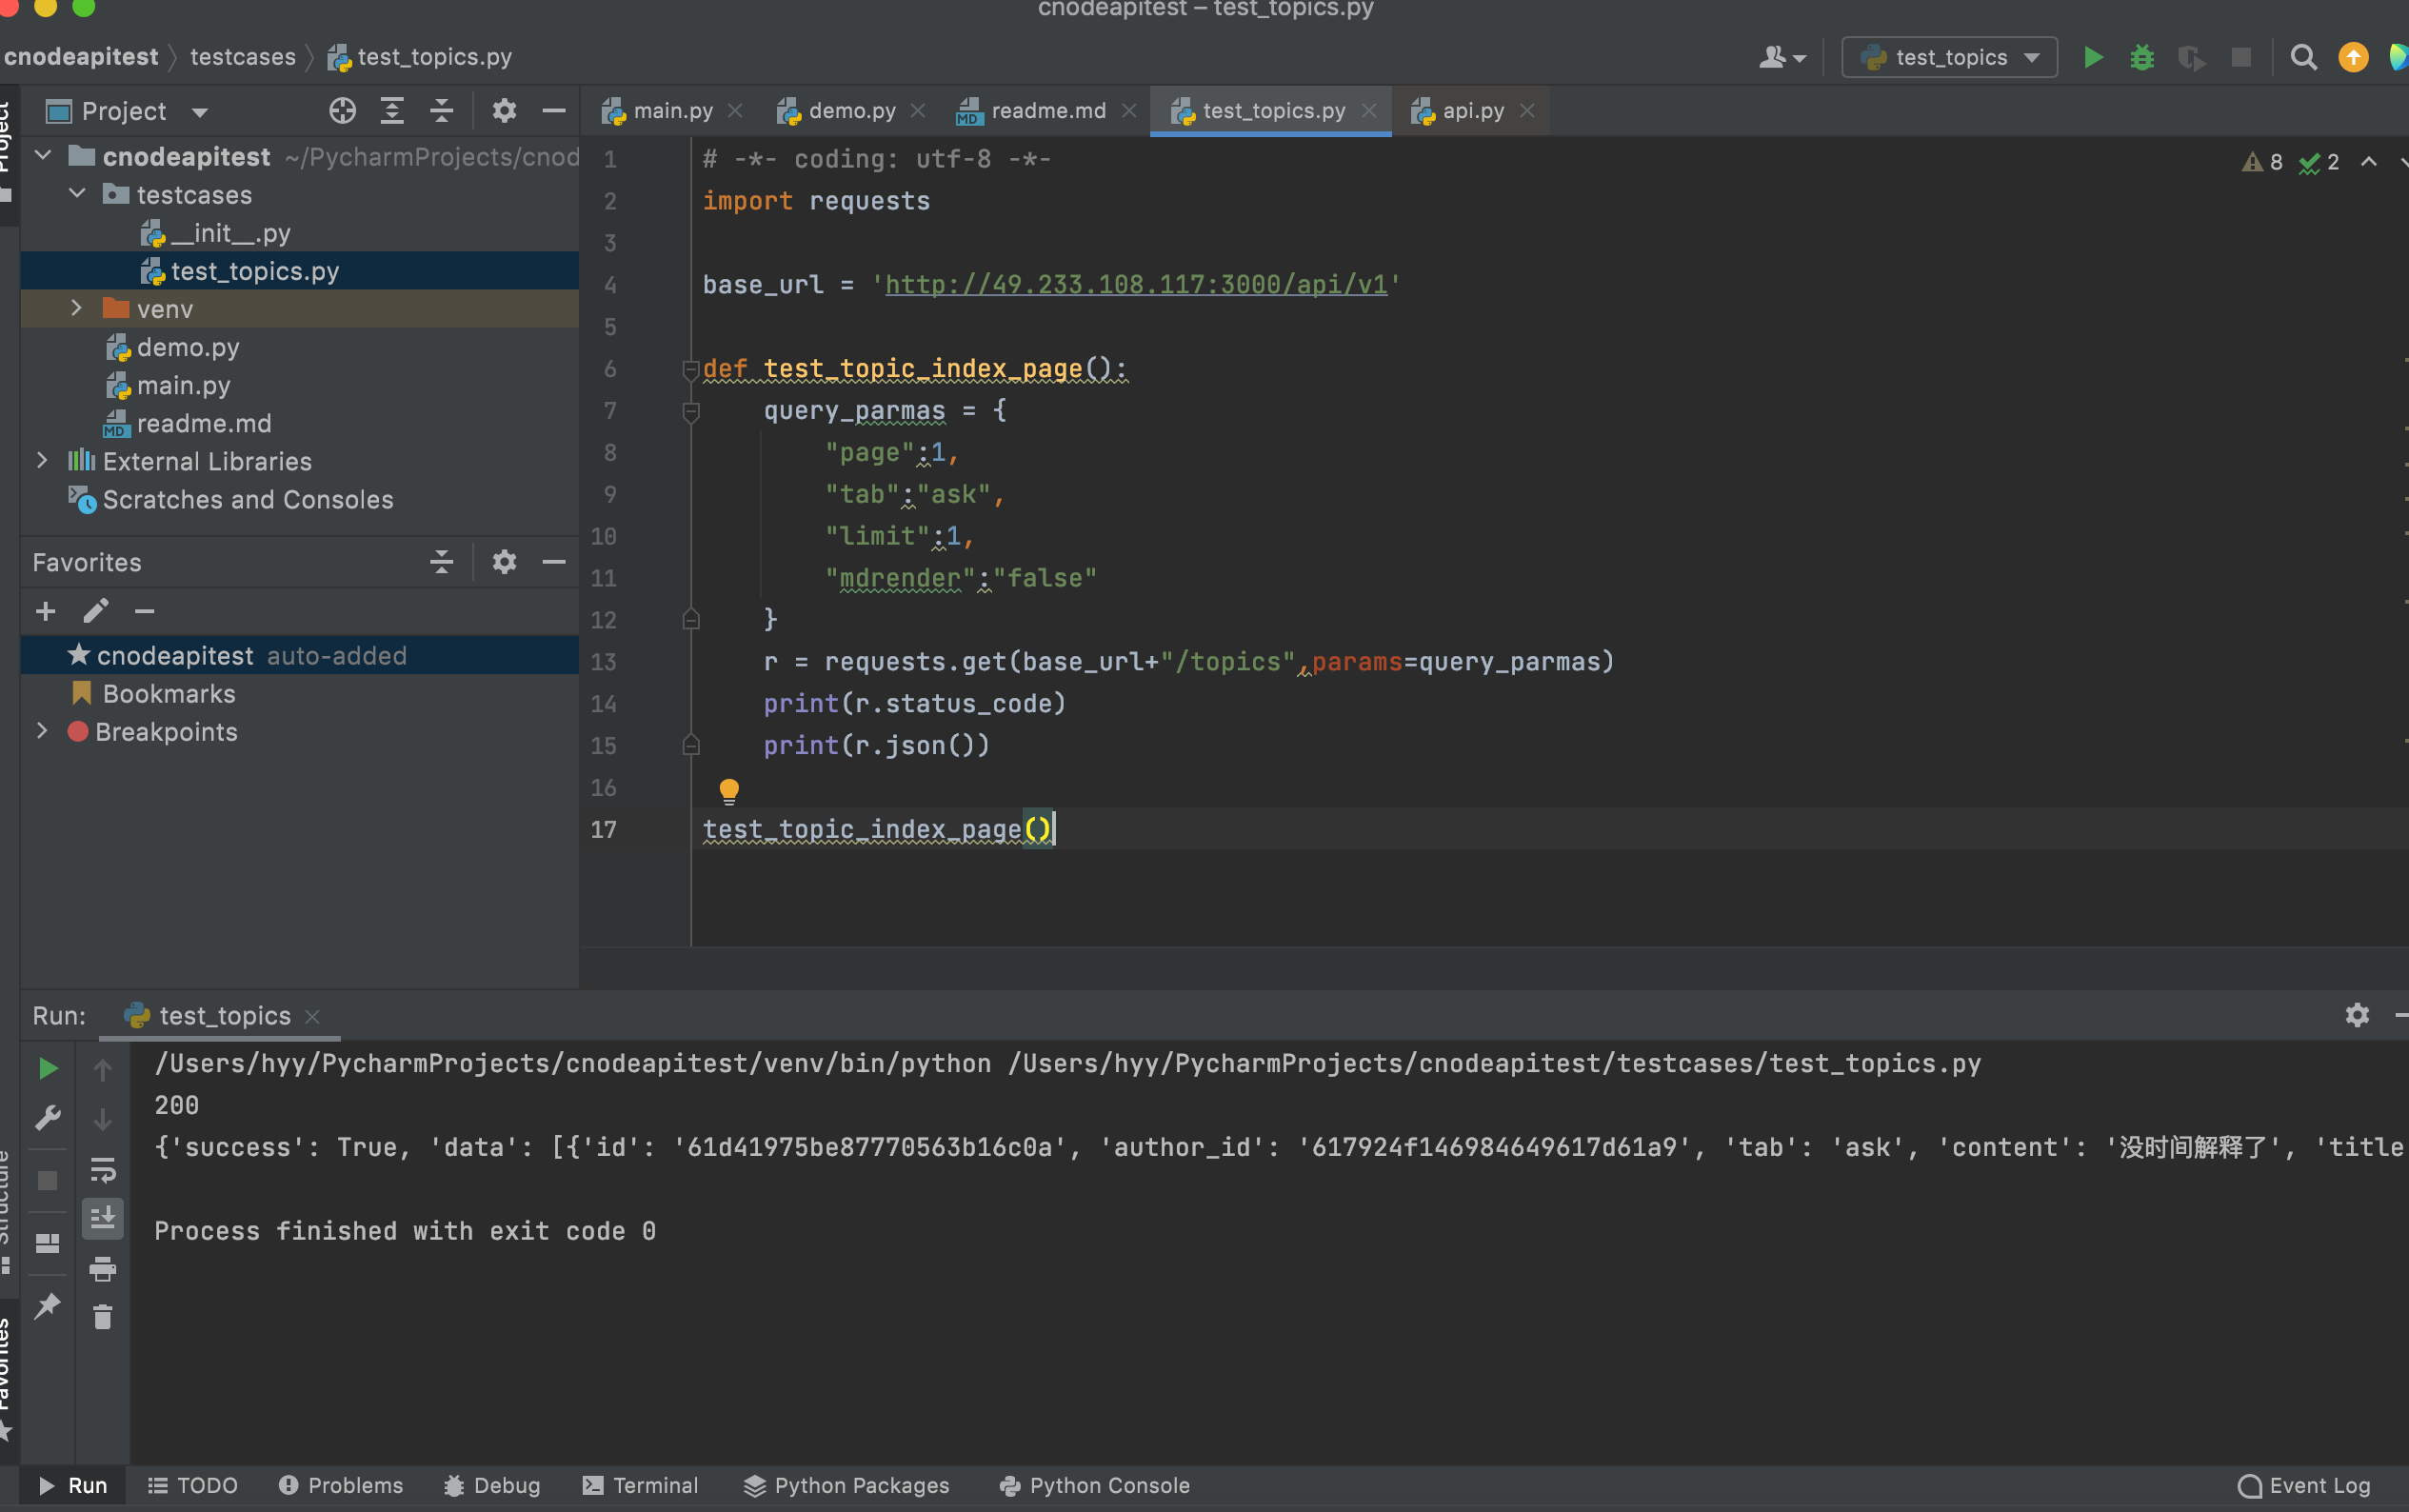This screenshot has height=1512, width=2409.
Task: Select opened file locate target icon
Action: click(x=342, y=111)
